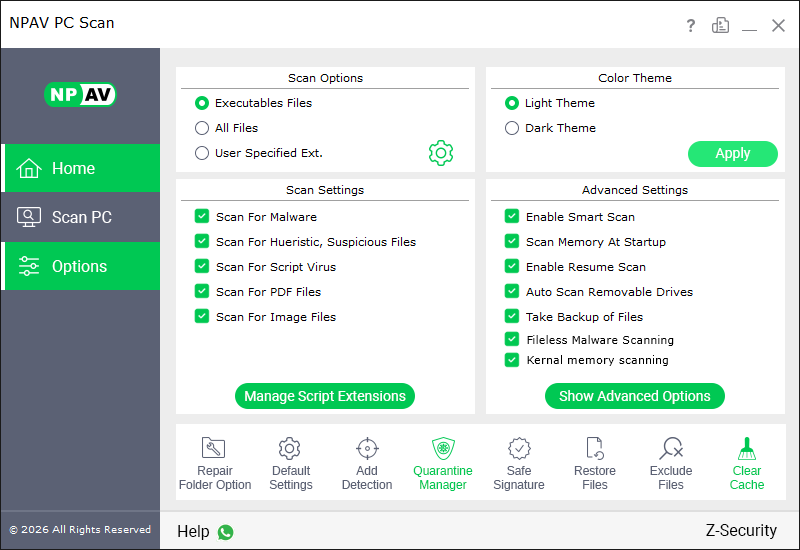This screenshot has height=550, width=800.
Task: Click Manage Script Extensions button
Action: click(x=325, y=396)
